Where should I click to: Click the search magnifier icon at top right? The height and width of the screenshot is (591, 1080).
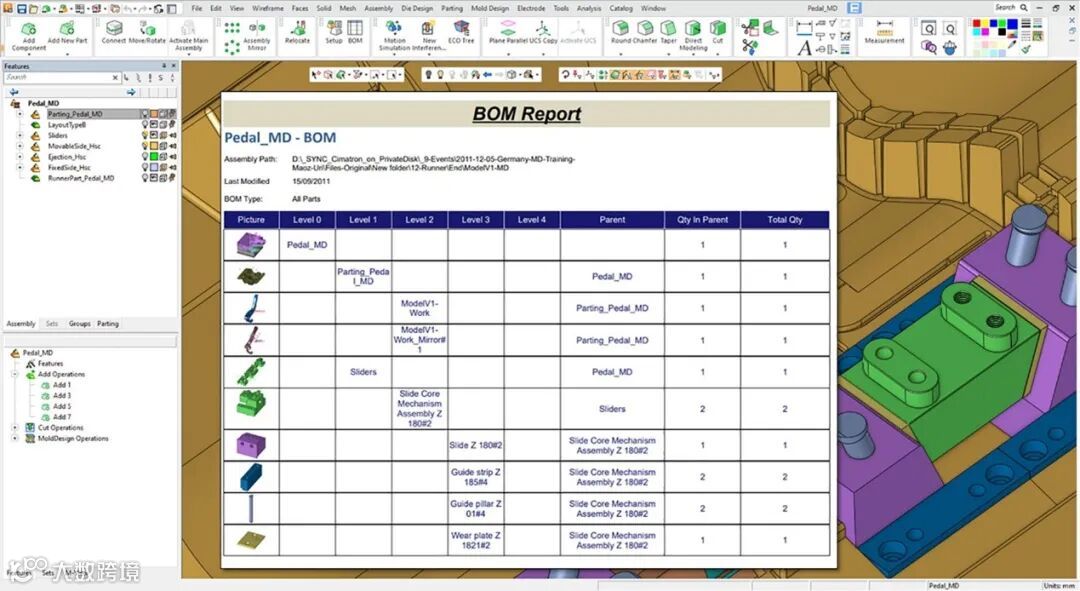pyautogui.click(x=1024, y=8)
